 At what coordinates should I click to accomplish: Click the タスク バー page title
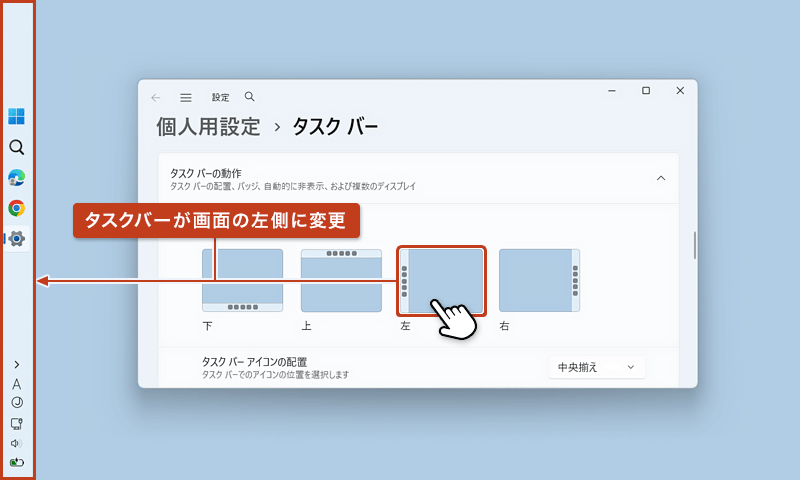(335, 127)
